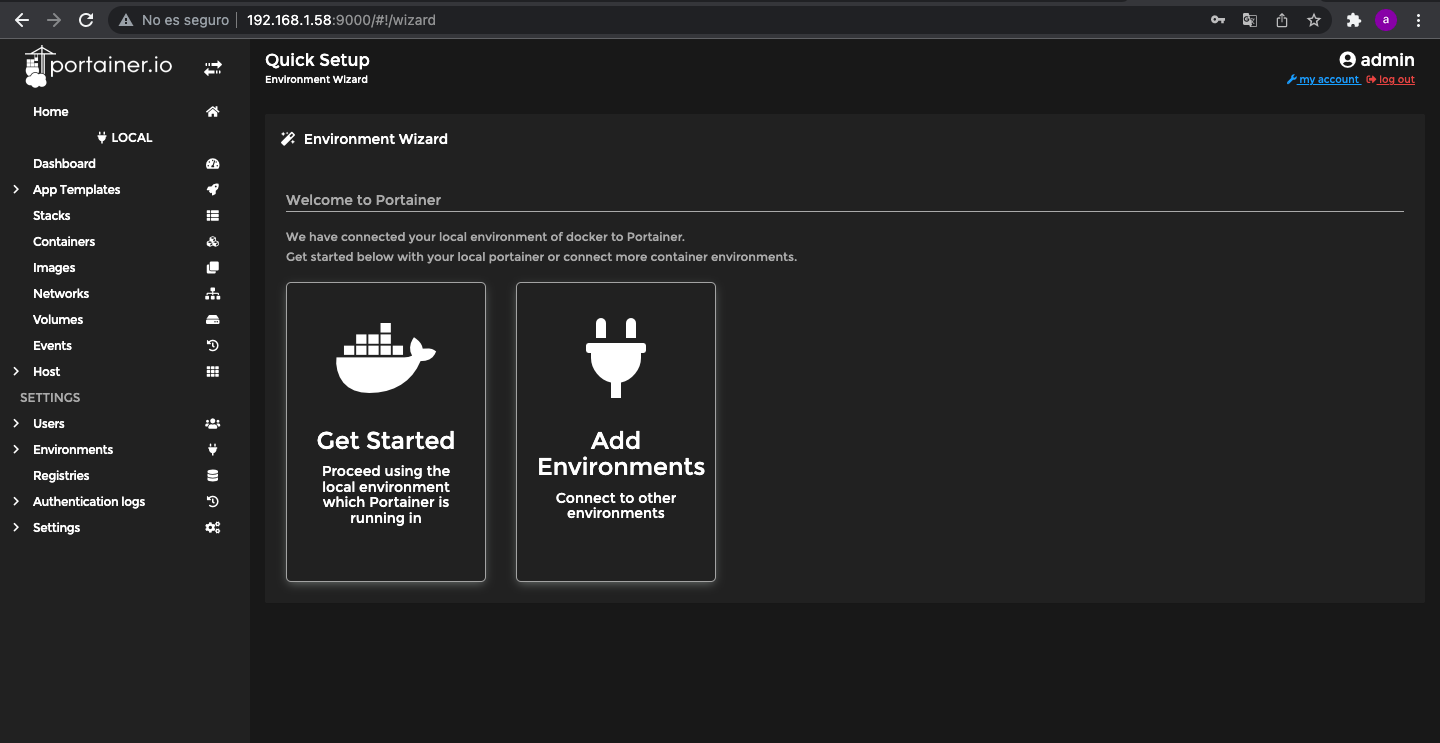
Task: Open the Events menu item
Action: click(x=52, y=346)
